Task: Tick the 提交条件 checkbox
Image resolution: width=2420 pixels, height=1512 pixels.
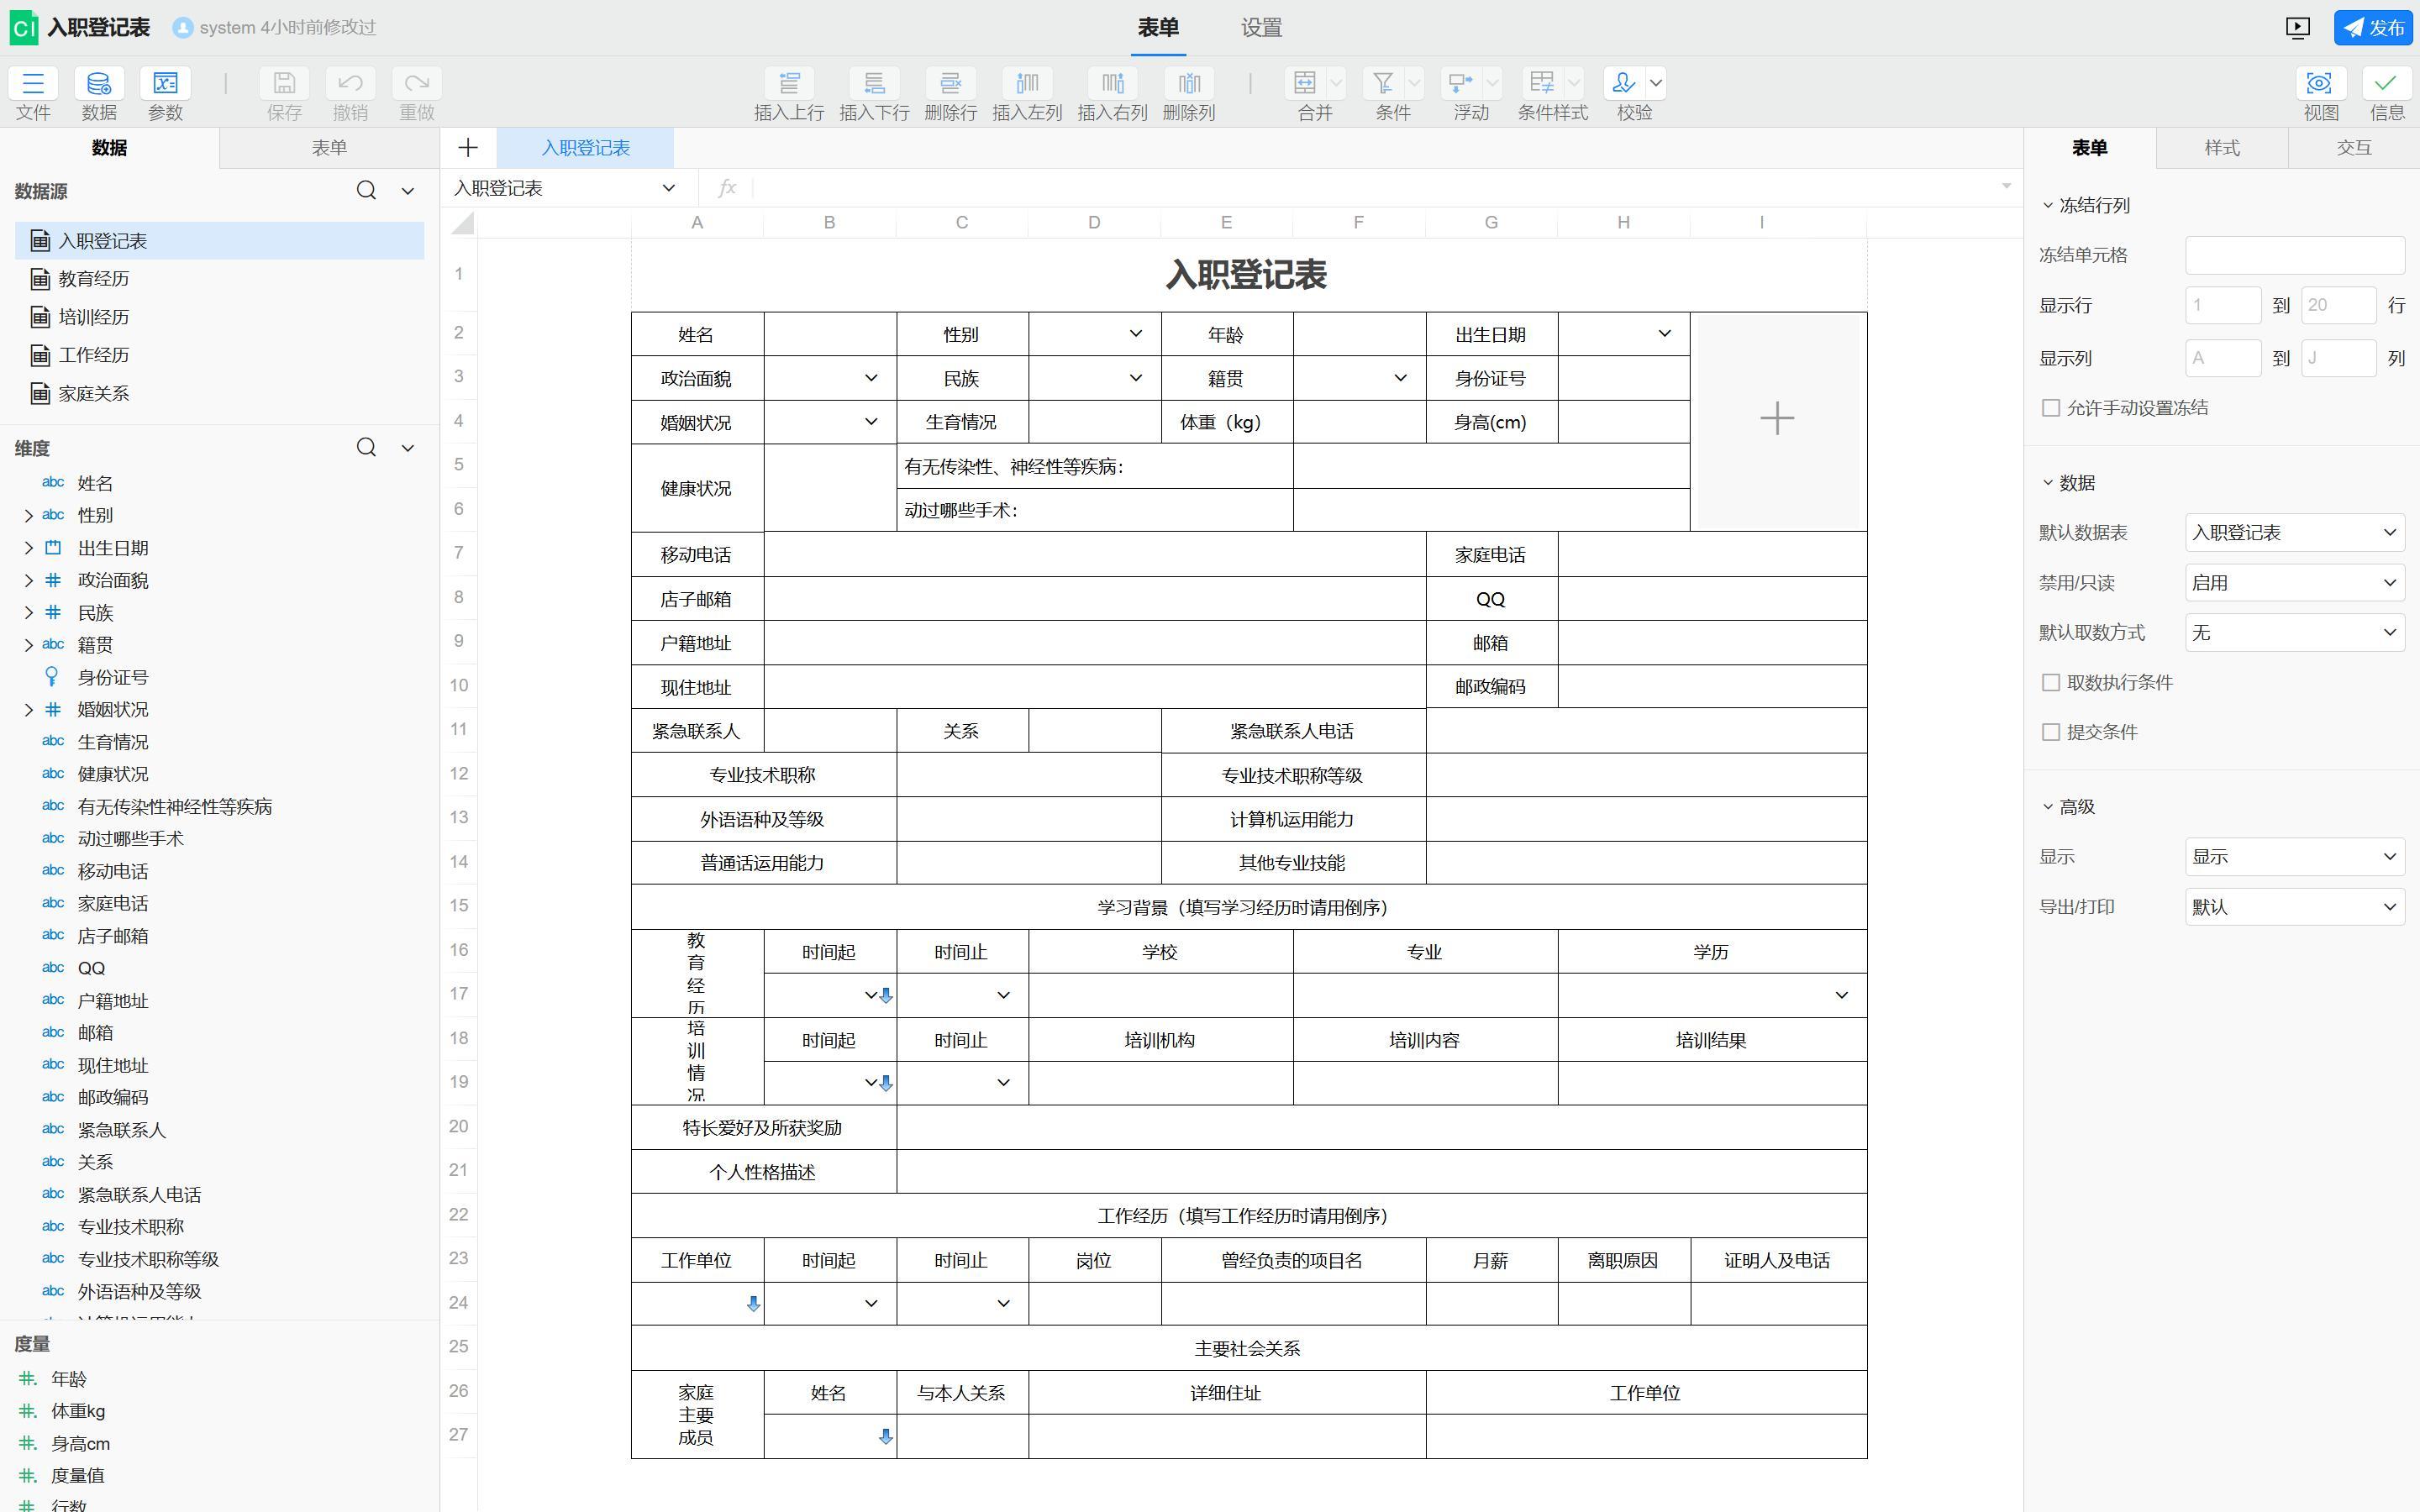Action: pos(2051,732)
